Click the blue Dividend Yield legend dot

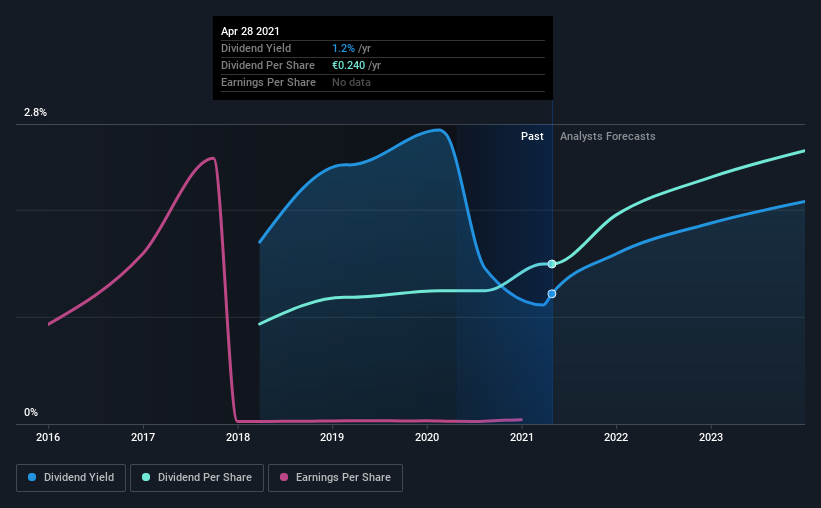32,477
